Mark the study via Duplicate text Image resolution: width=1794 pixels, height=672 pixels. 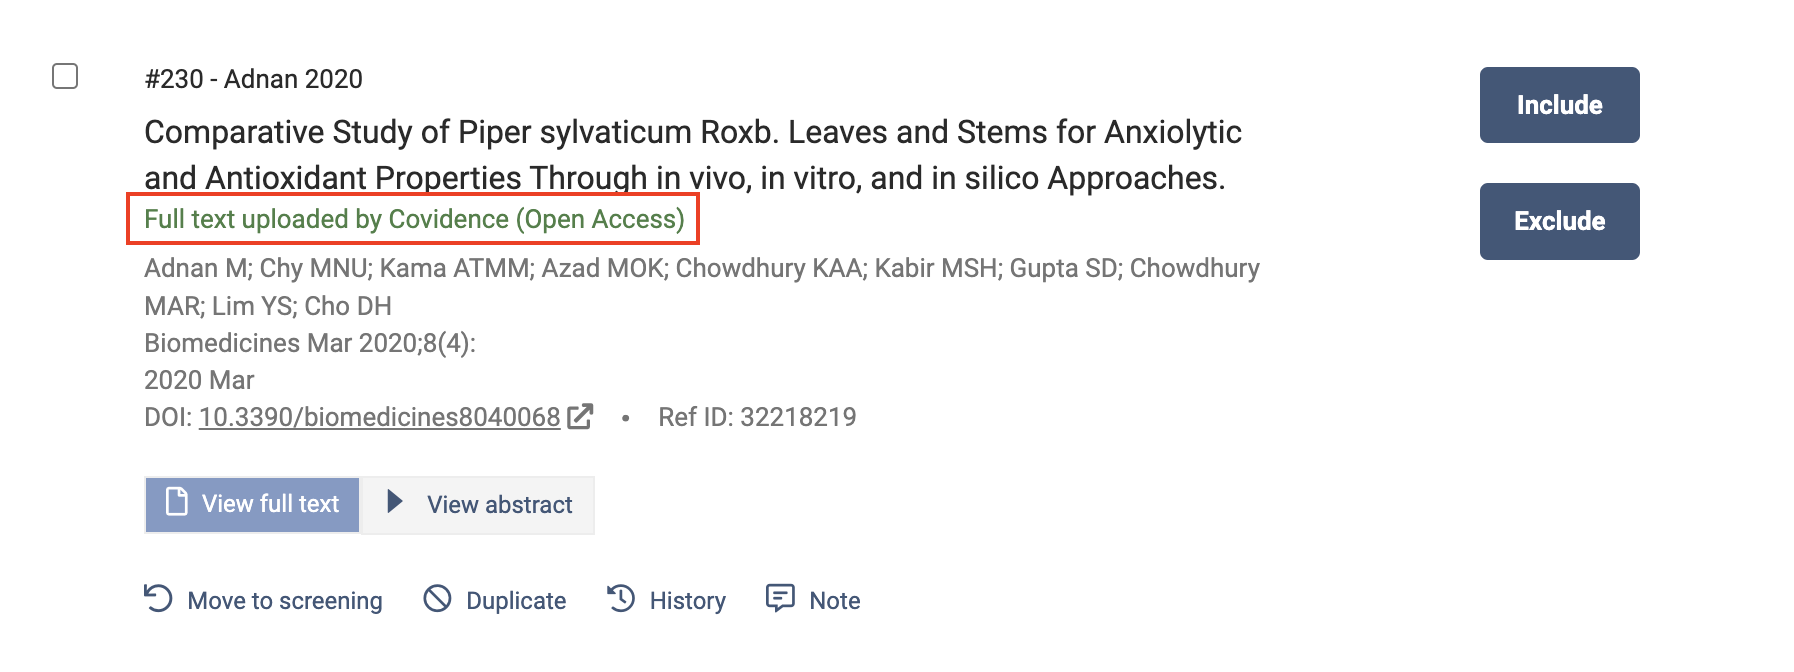tap(515, 601)
